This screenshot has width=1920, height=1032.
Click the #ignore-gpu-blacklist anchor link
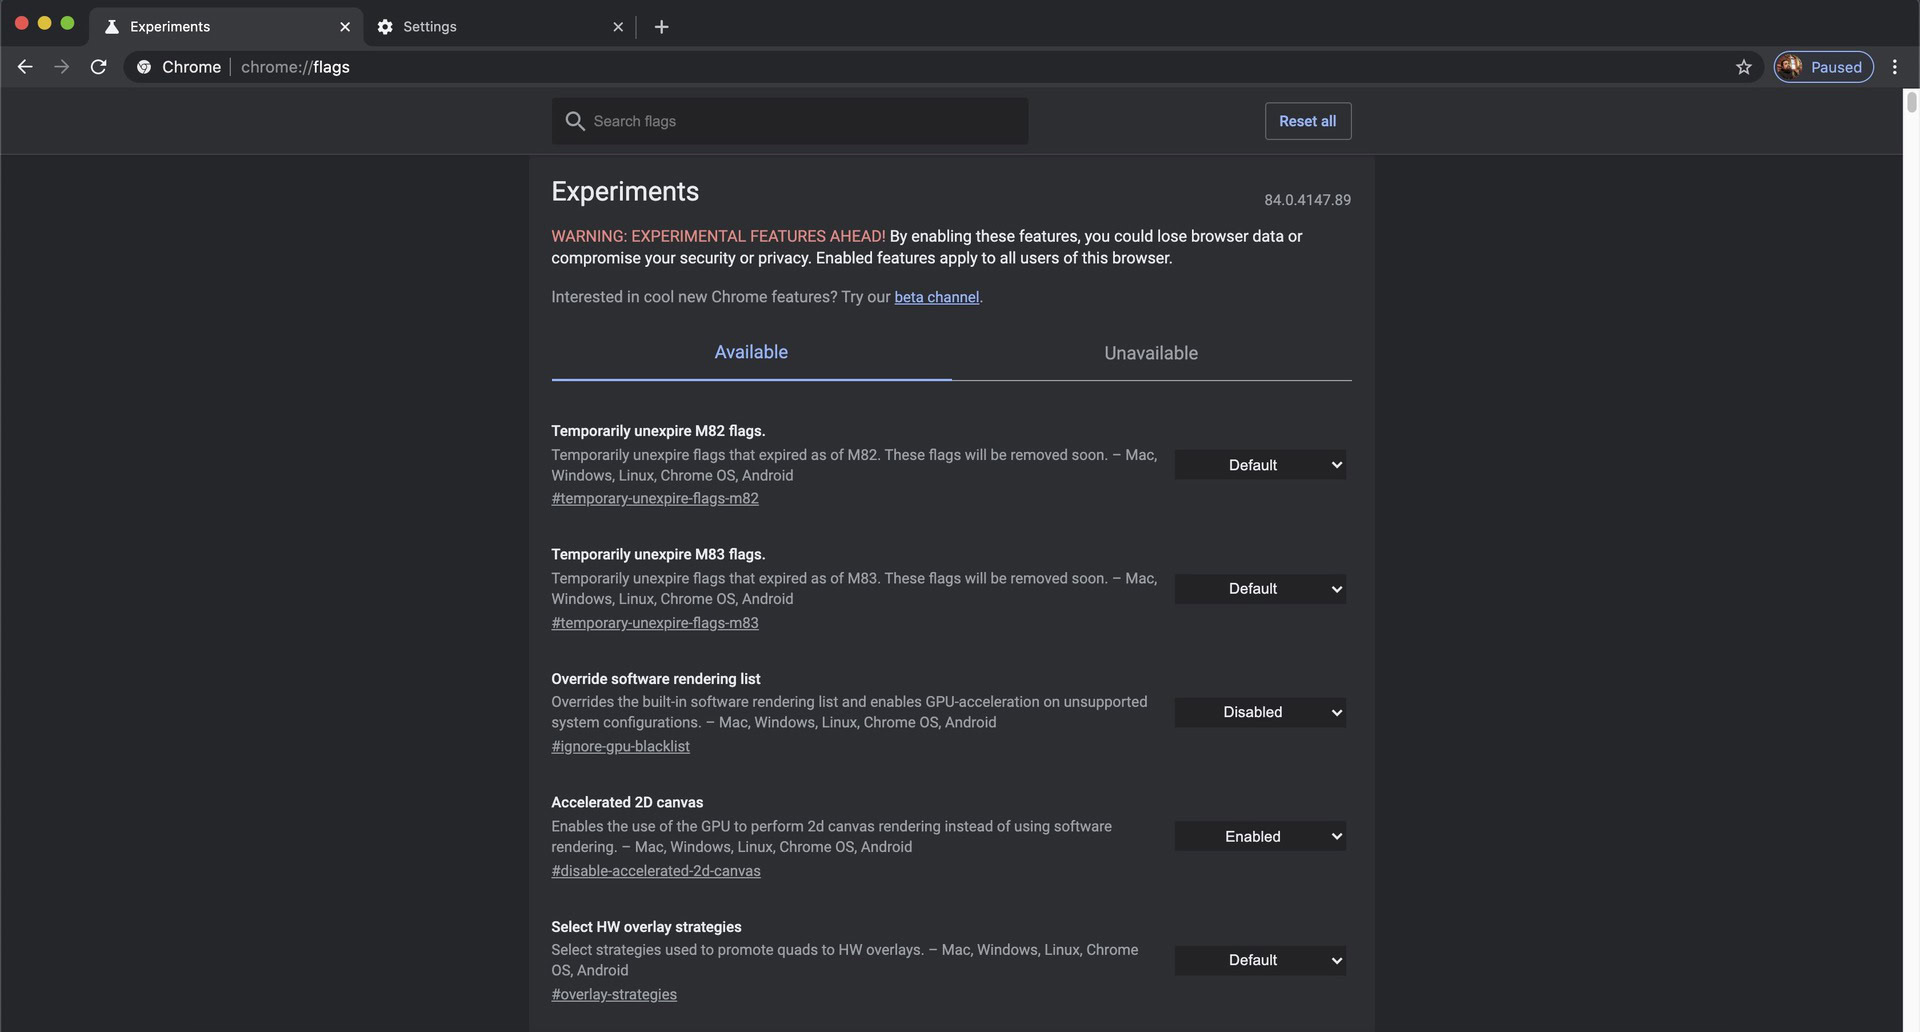click(x=620, y=746)
